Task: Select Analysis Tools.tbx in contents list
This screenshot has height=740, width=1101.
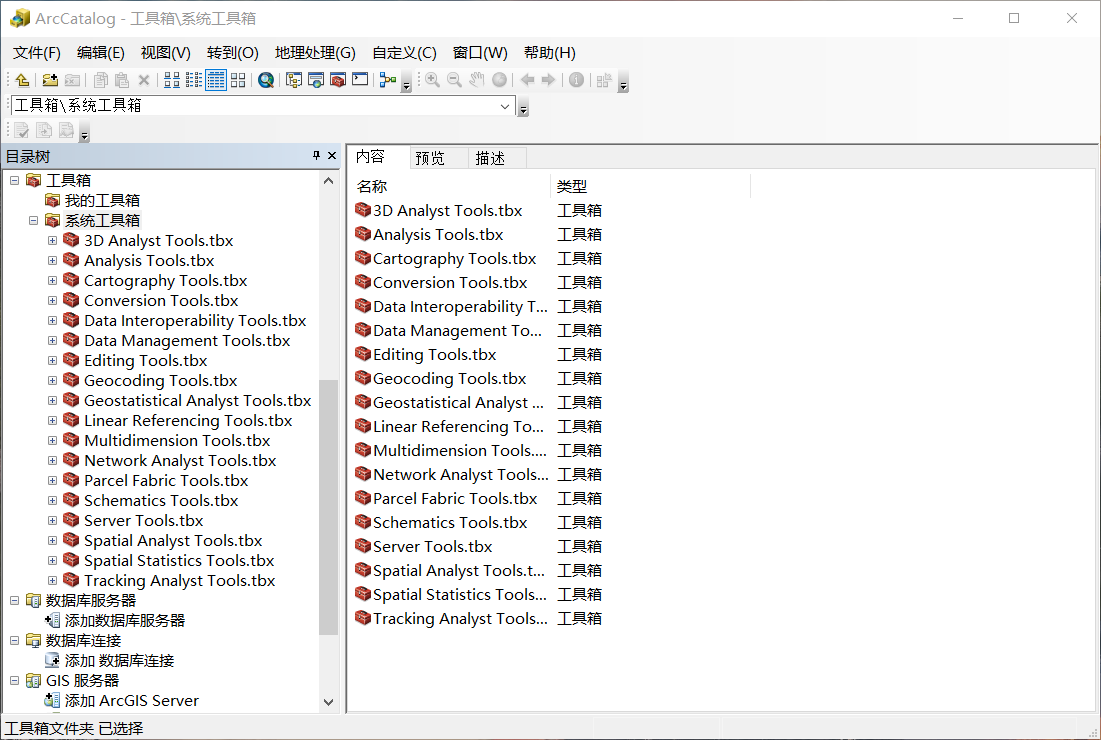Action: pos(438,234)
